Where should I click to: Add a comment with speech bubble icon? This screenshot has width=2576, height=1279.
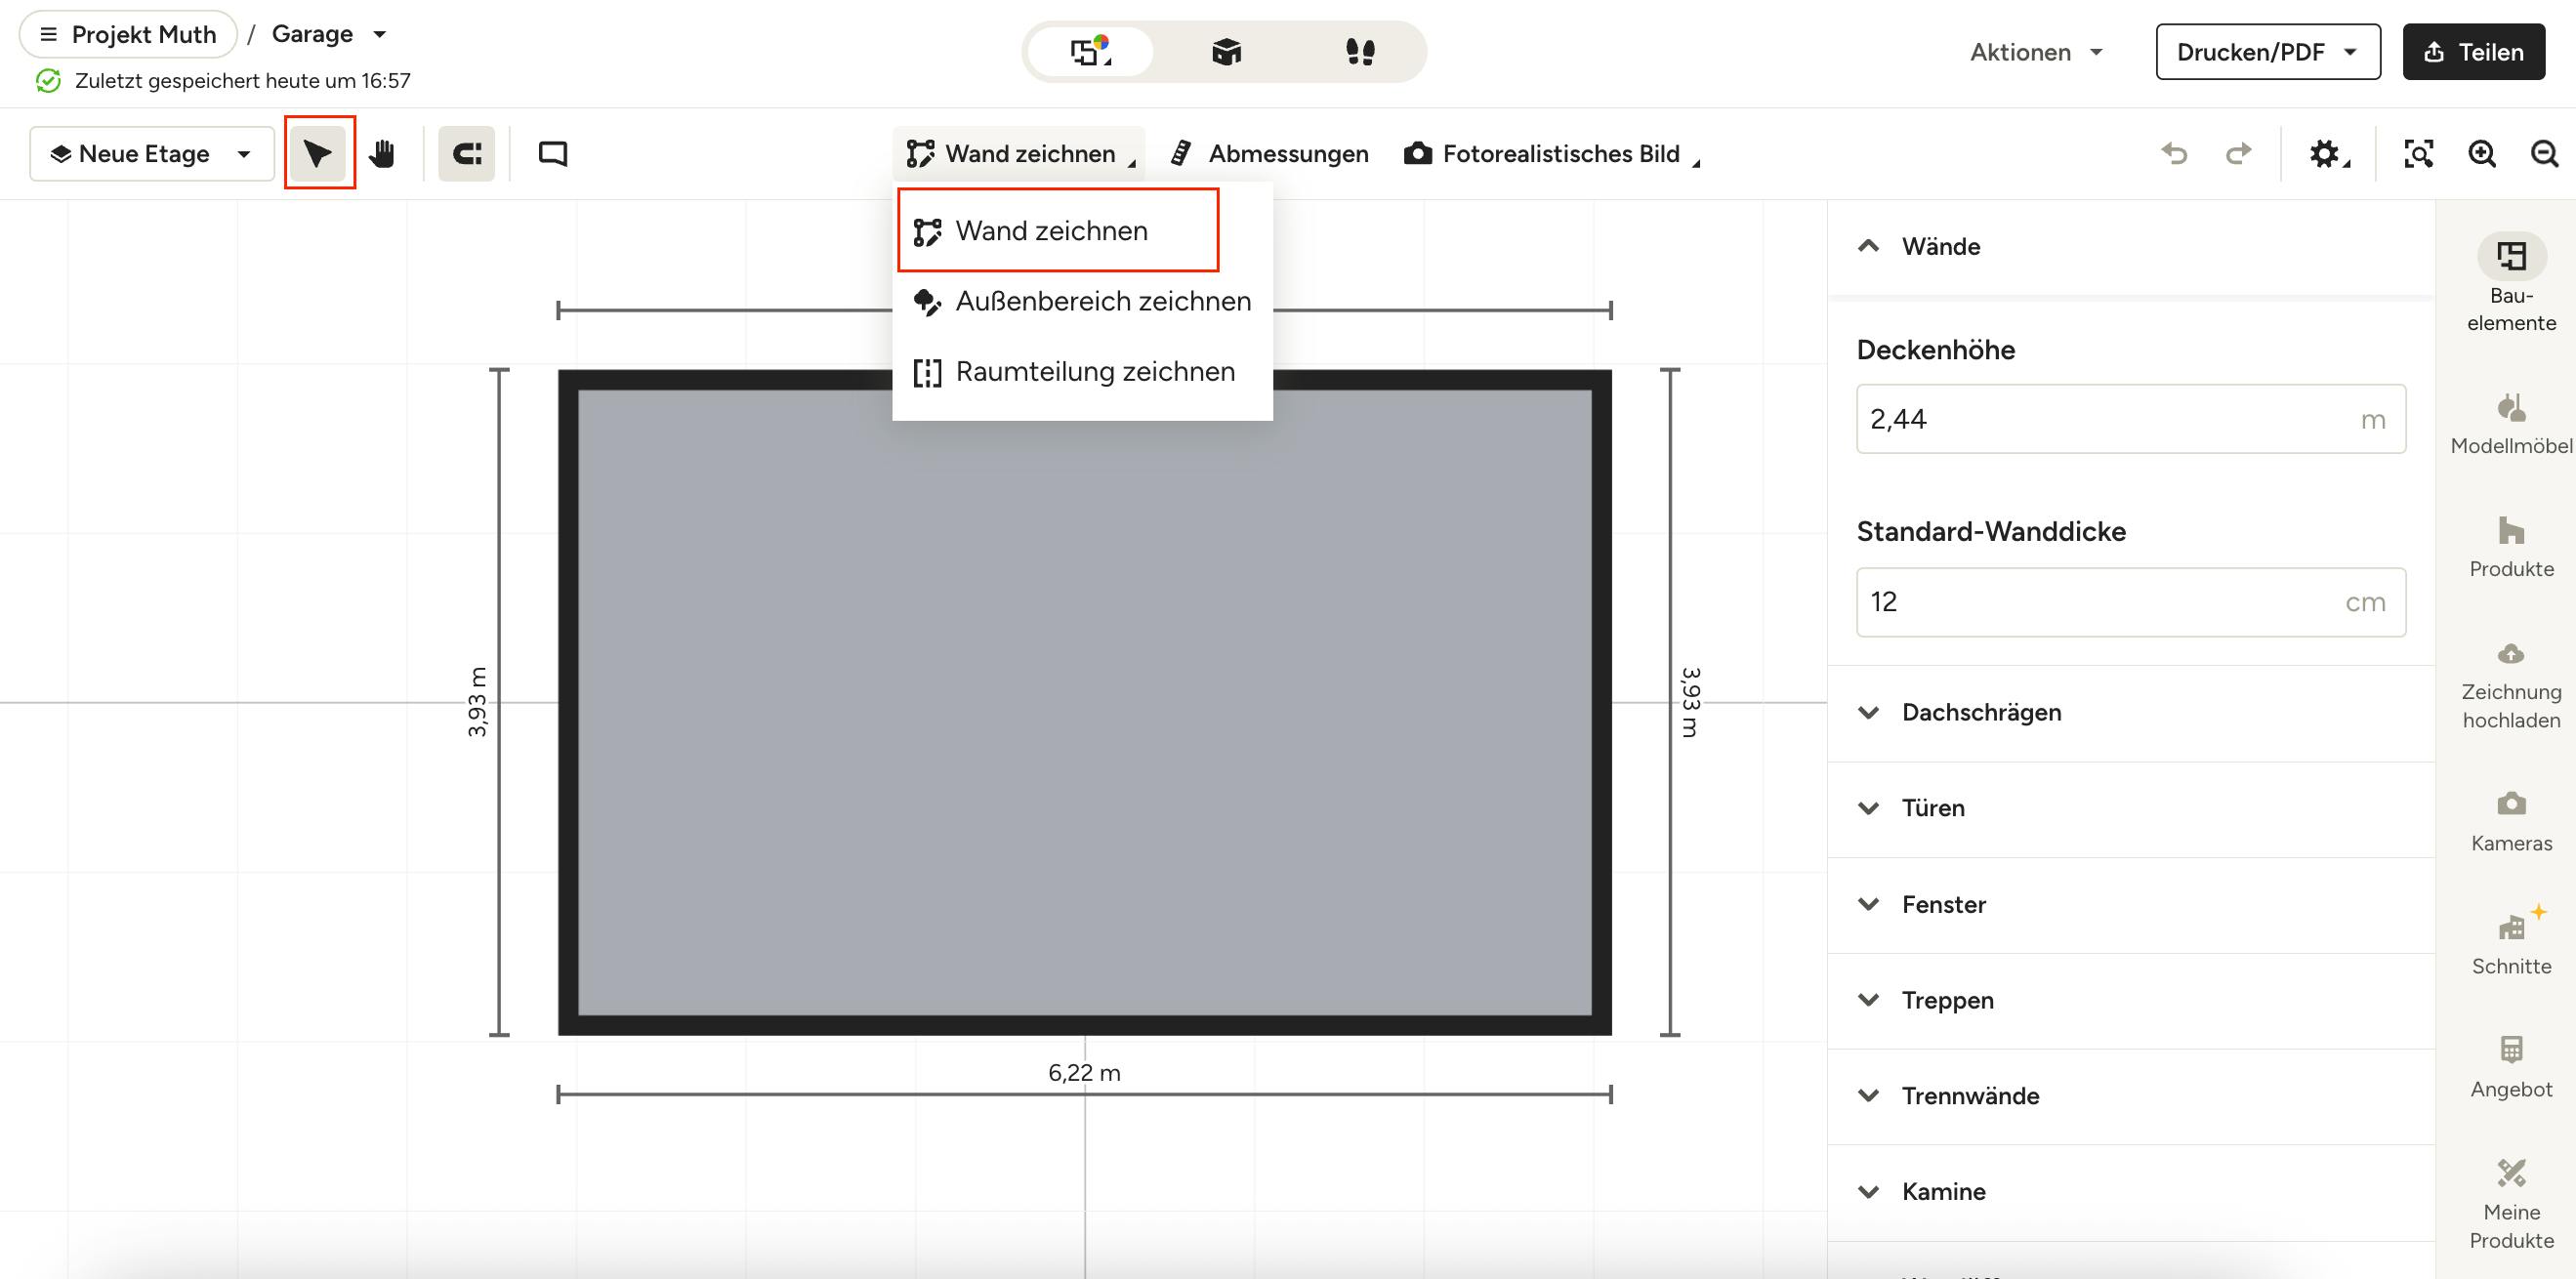[553, 153]
